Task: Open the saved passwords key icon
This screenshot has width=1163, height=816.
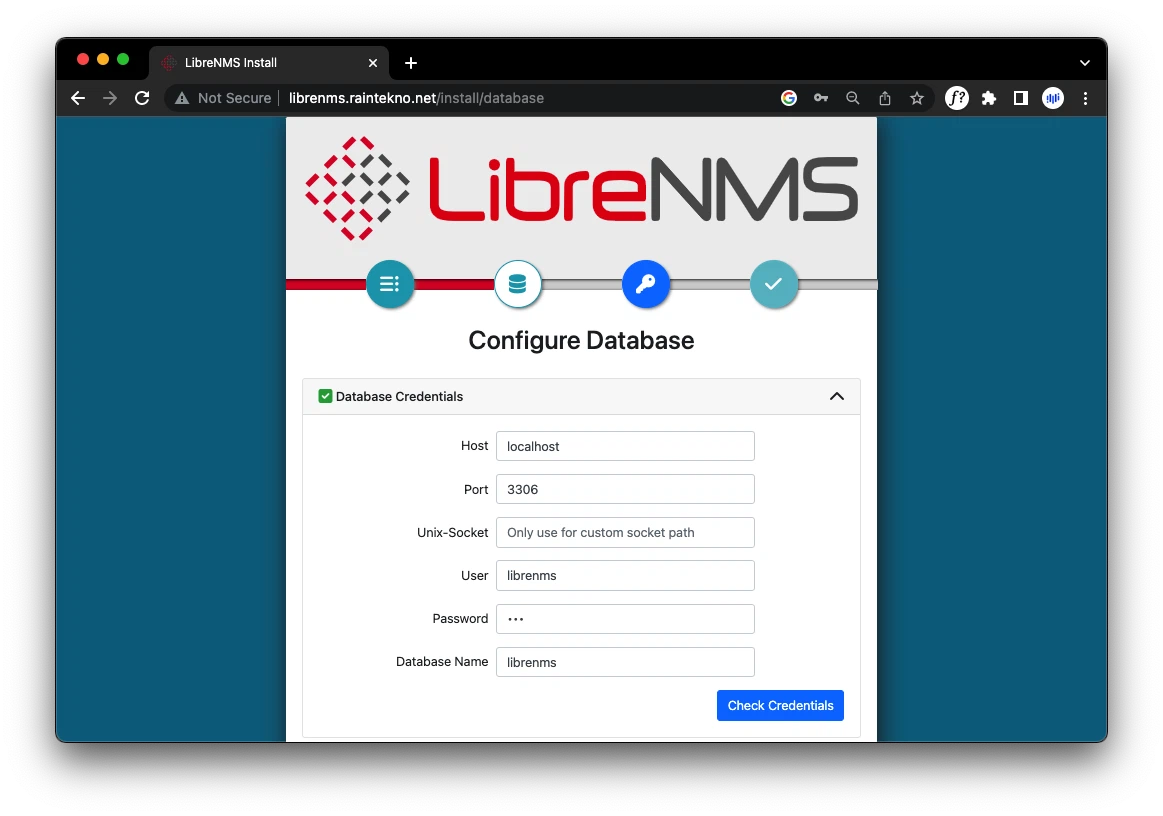Action: coord(821,98)
